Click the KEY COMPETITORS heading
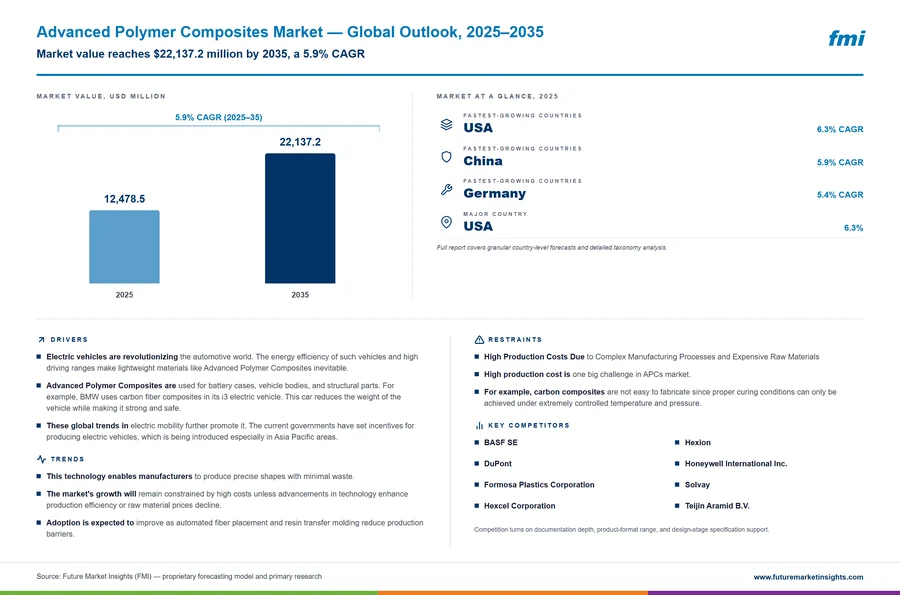 pyautogui.click(x=529, y=425)
